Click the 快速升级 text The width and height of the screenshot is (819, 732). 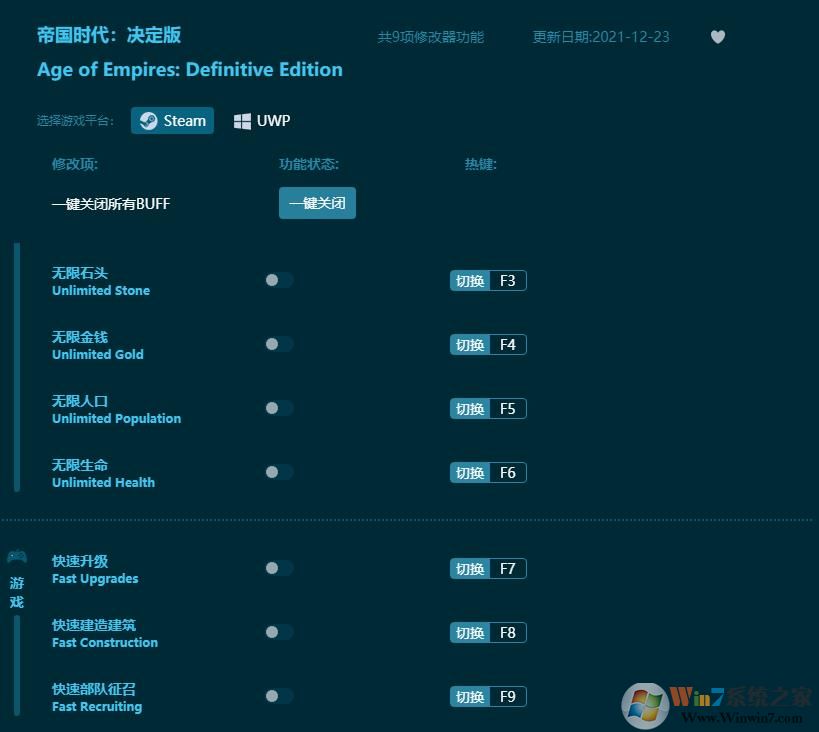79,561
